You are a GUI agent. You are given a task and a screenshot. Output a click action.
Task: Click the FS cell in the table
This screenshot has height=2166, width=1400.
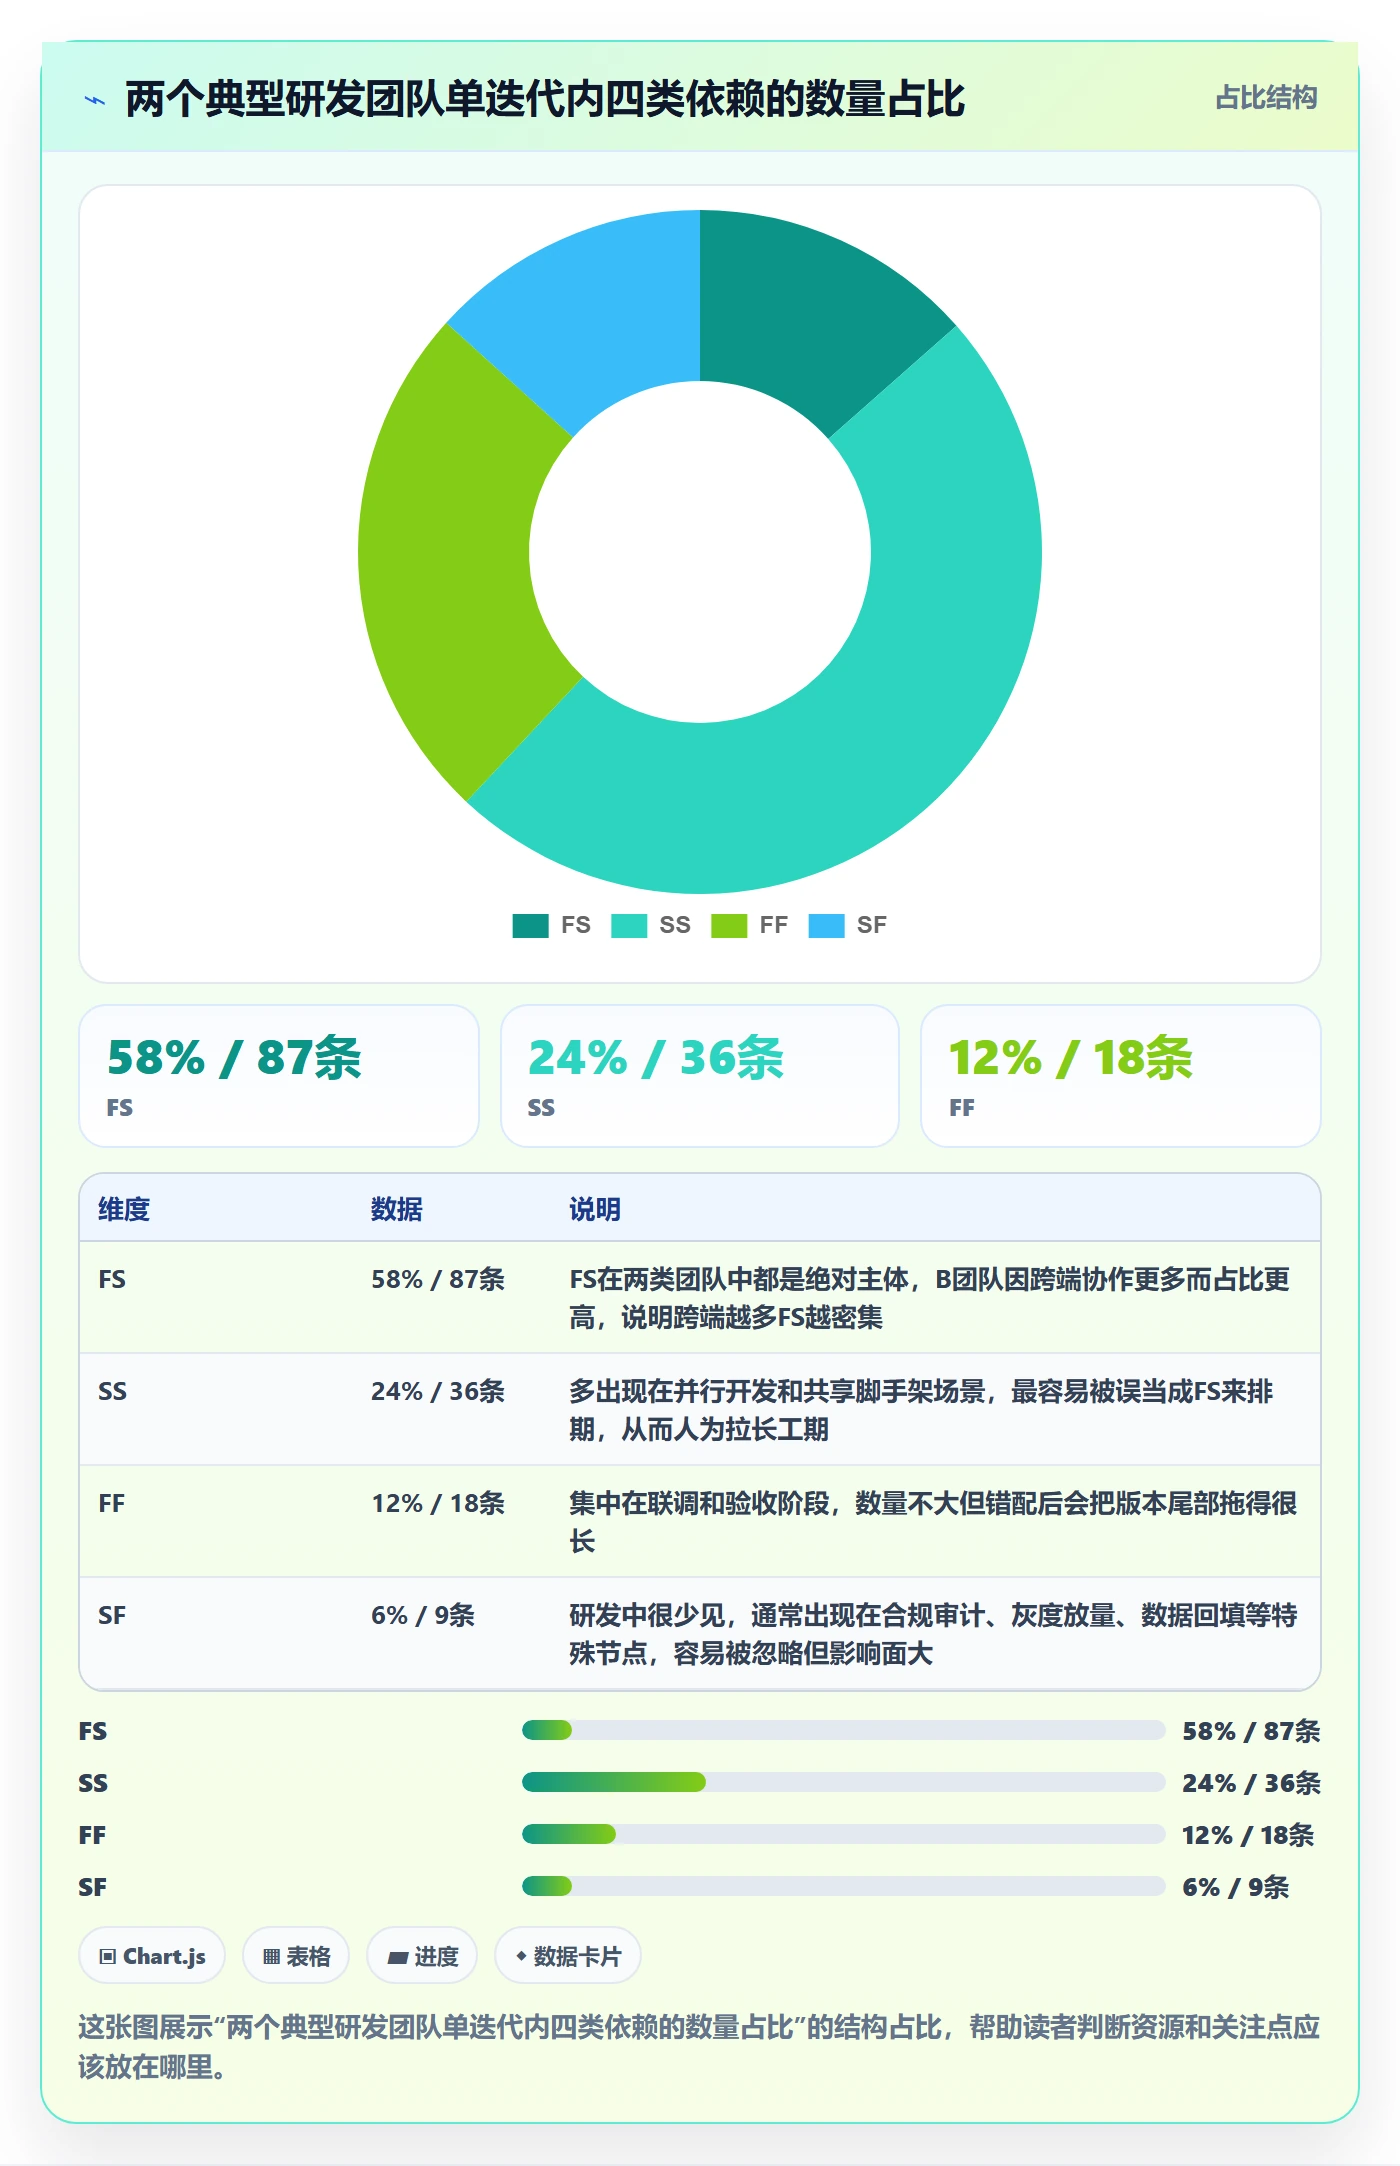(x=112, y=1279)
